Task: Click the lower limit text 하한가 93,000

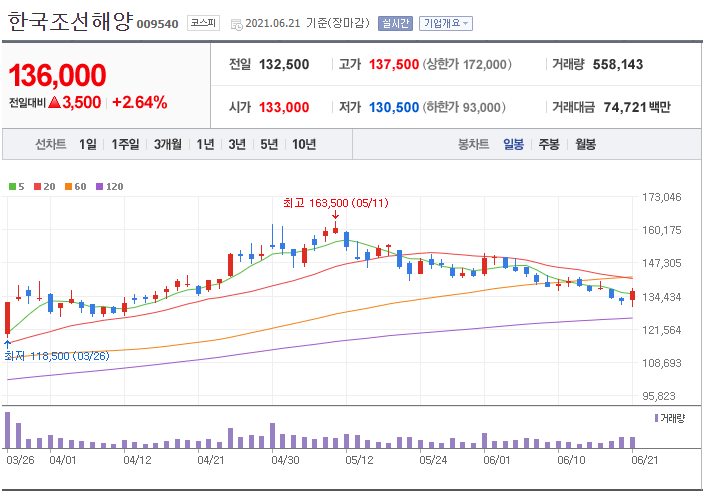Action: point(464,108)
